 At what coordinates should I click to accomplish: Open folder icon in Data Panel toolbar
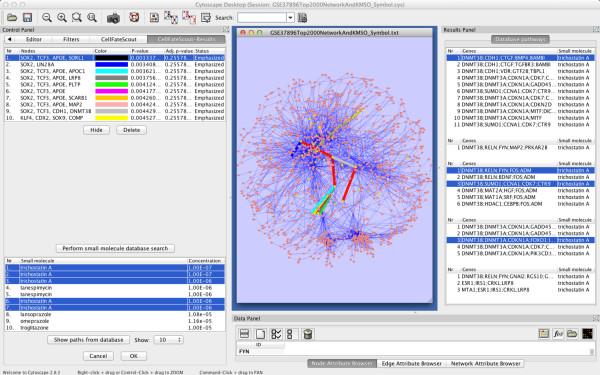click(x=572, y=334)
